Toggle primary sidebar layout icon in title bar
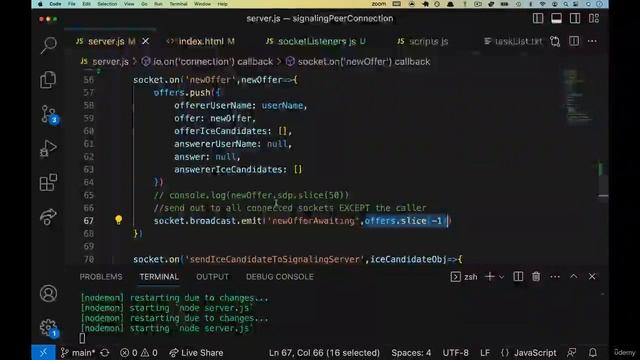The image size is (640, 360). 538,18
